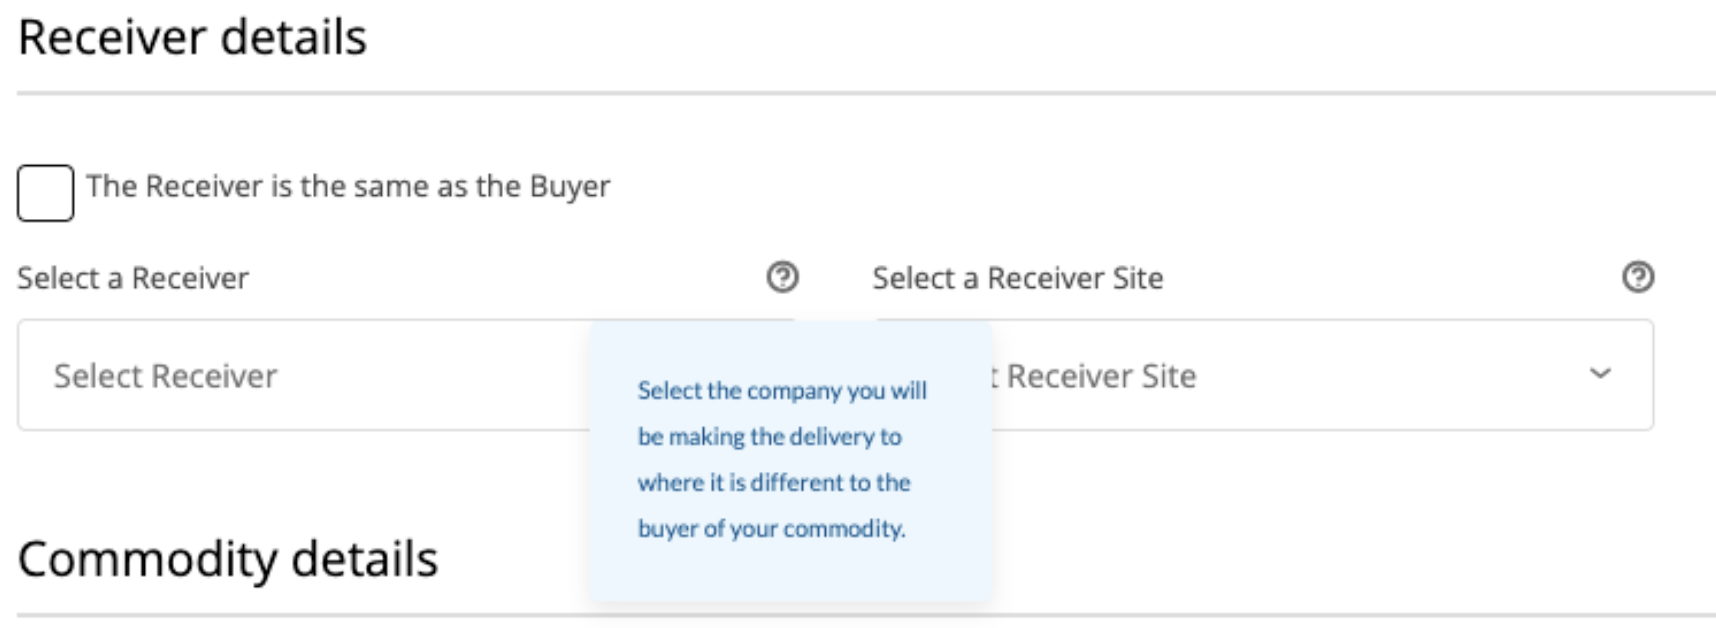Click the blue receiver help tooltip box
Viewport: 1716px width, 628px height.
(790, 570)
